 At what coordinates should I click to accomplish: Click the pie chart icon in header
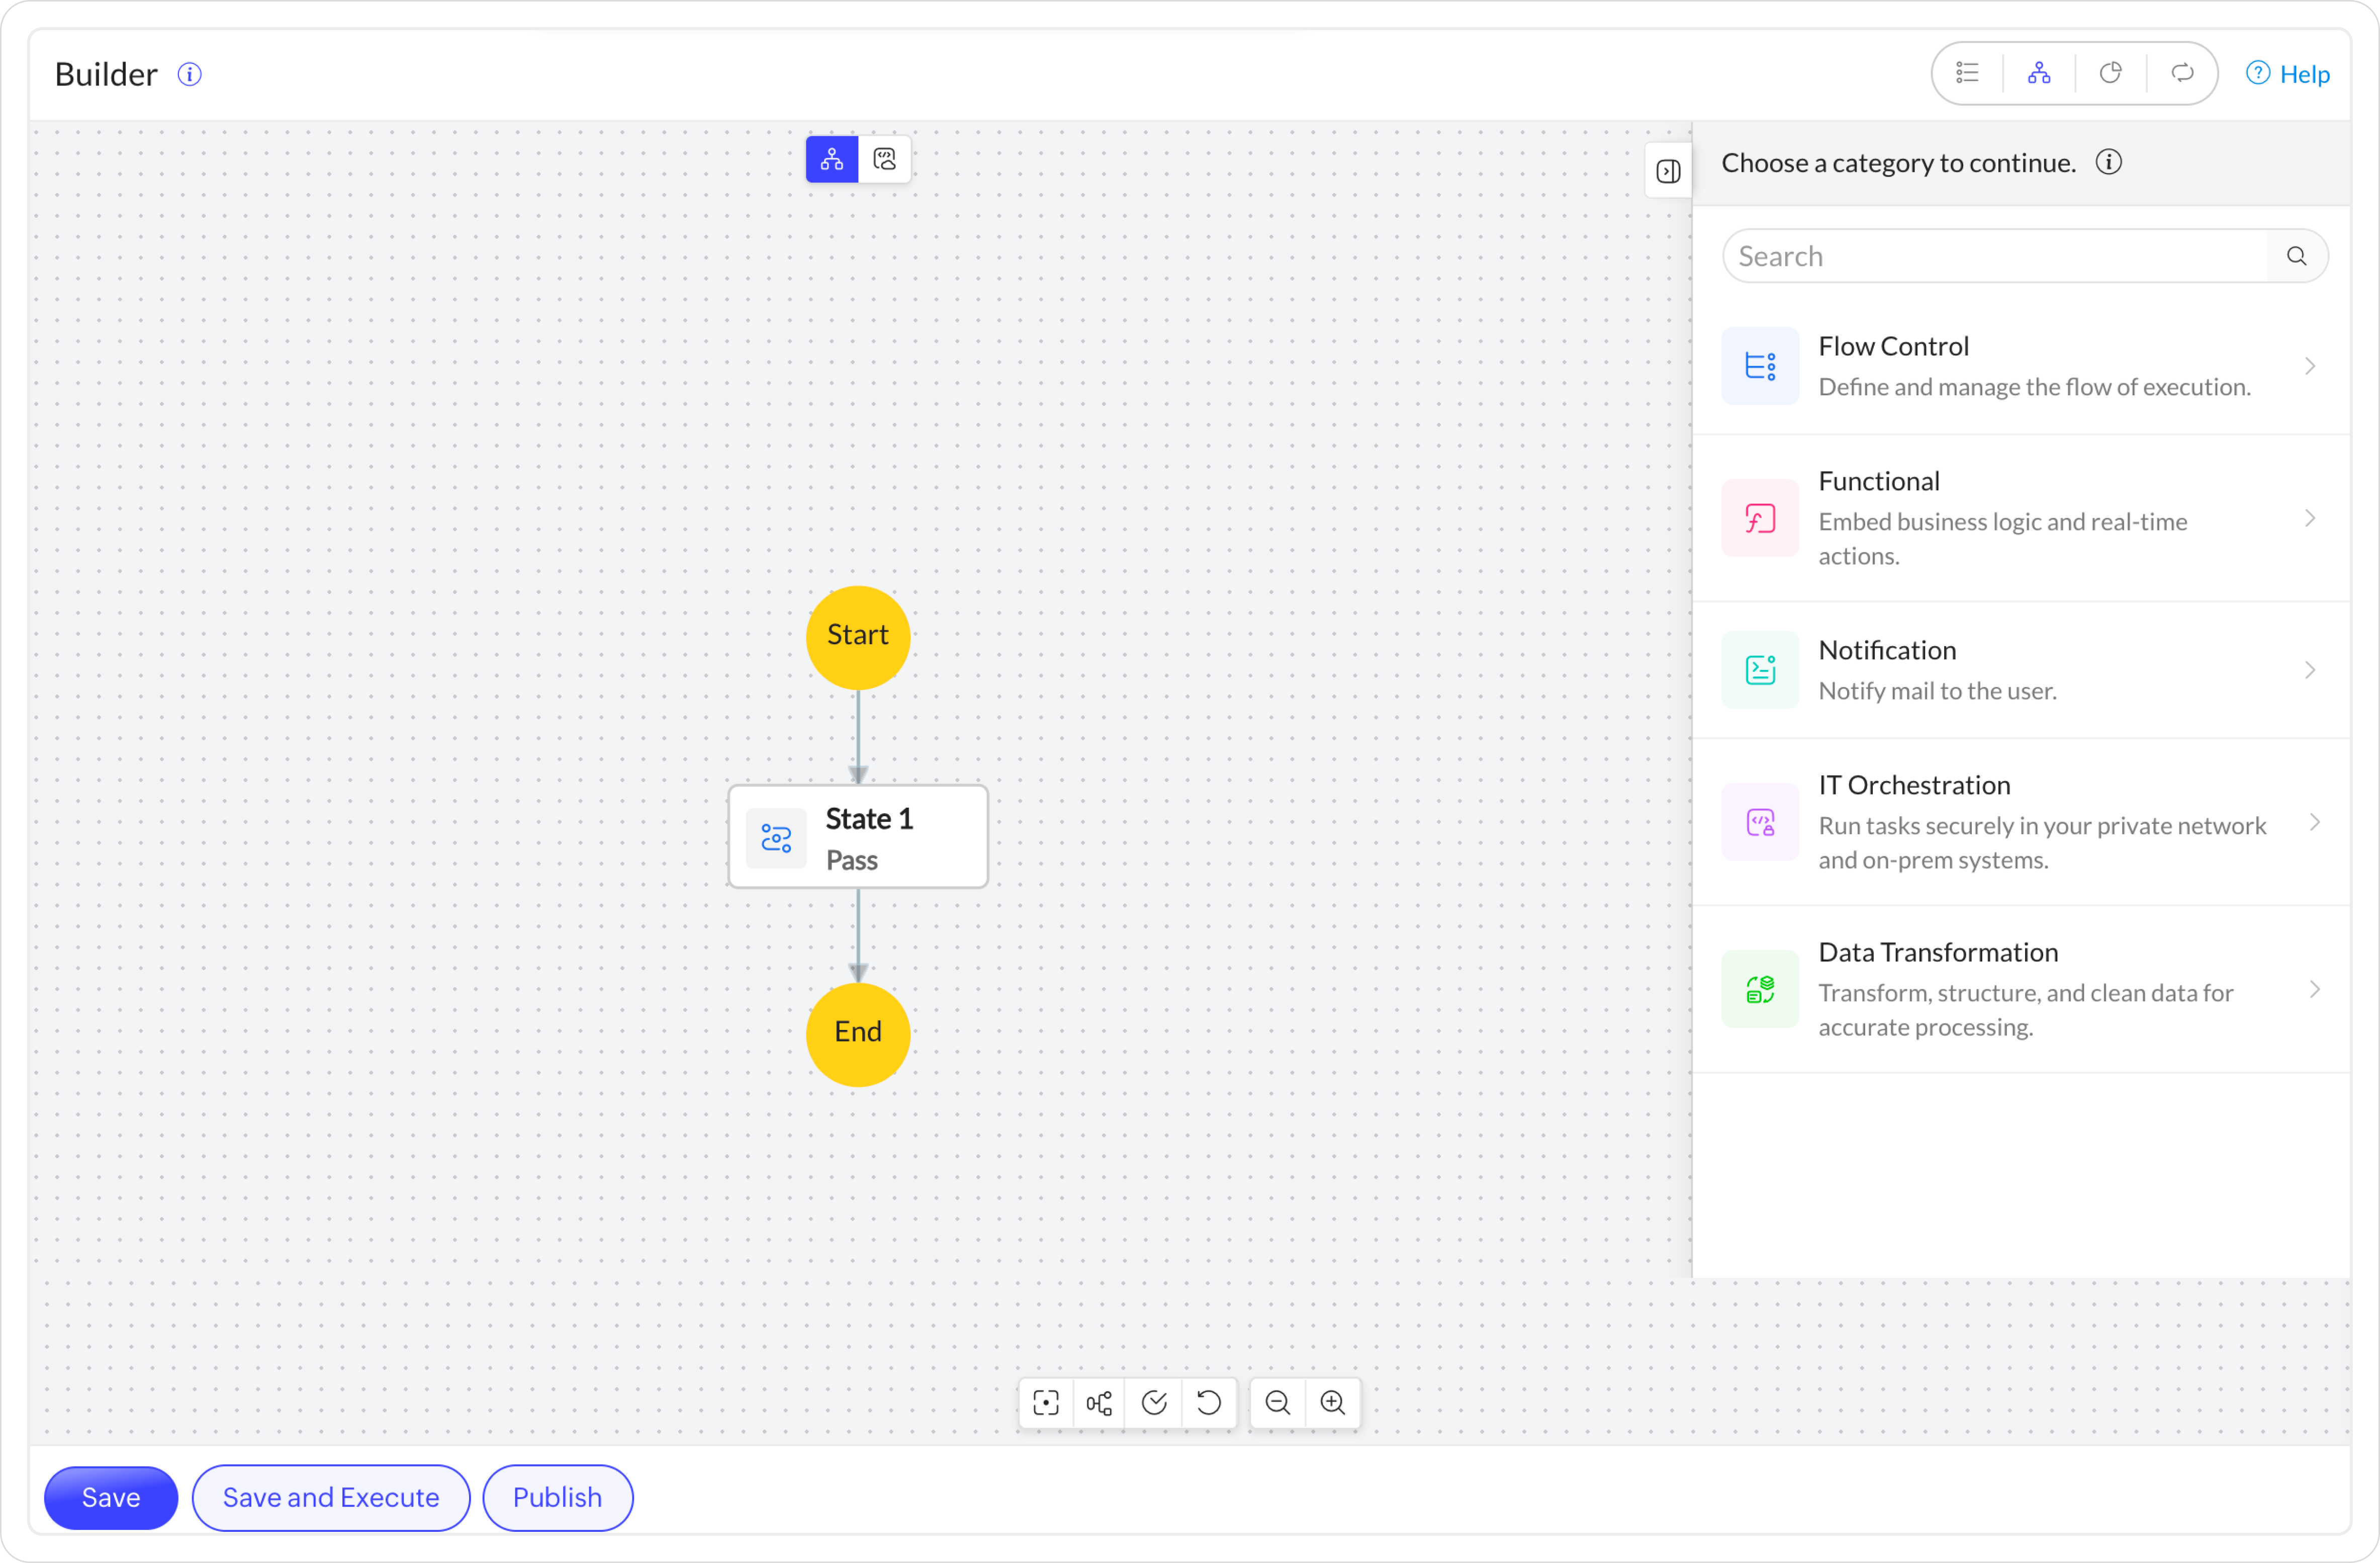(x=2111, y=73)
